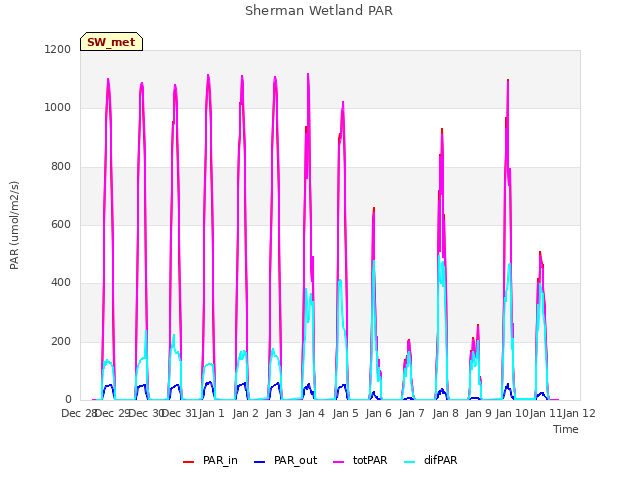The image size is (640, 480).
Task: Click the Jan 9 x-axis tick label
Action: [479, 413]
